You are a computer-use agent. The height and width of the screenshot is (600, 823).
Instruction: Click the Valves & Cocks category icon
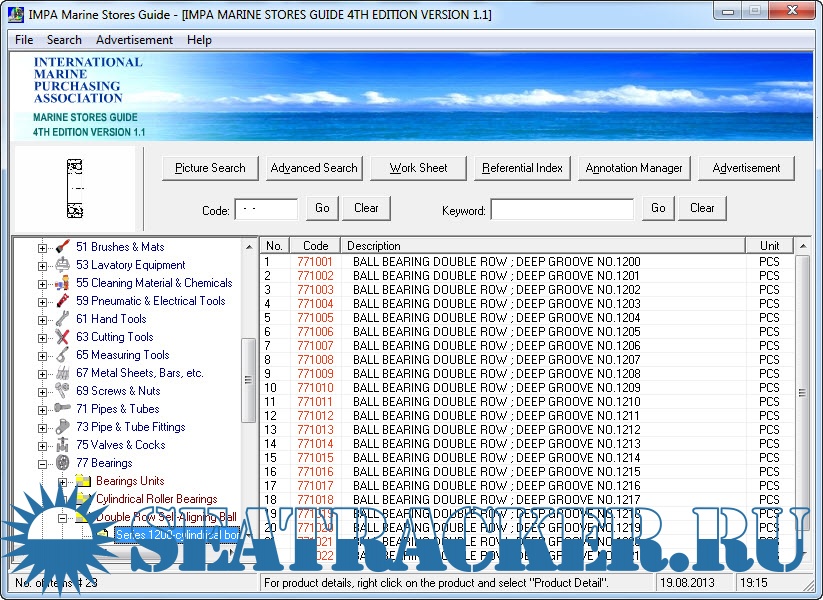[62, 445]
